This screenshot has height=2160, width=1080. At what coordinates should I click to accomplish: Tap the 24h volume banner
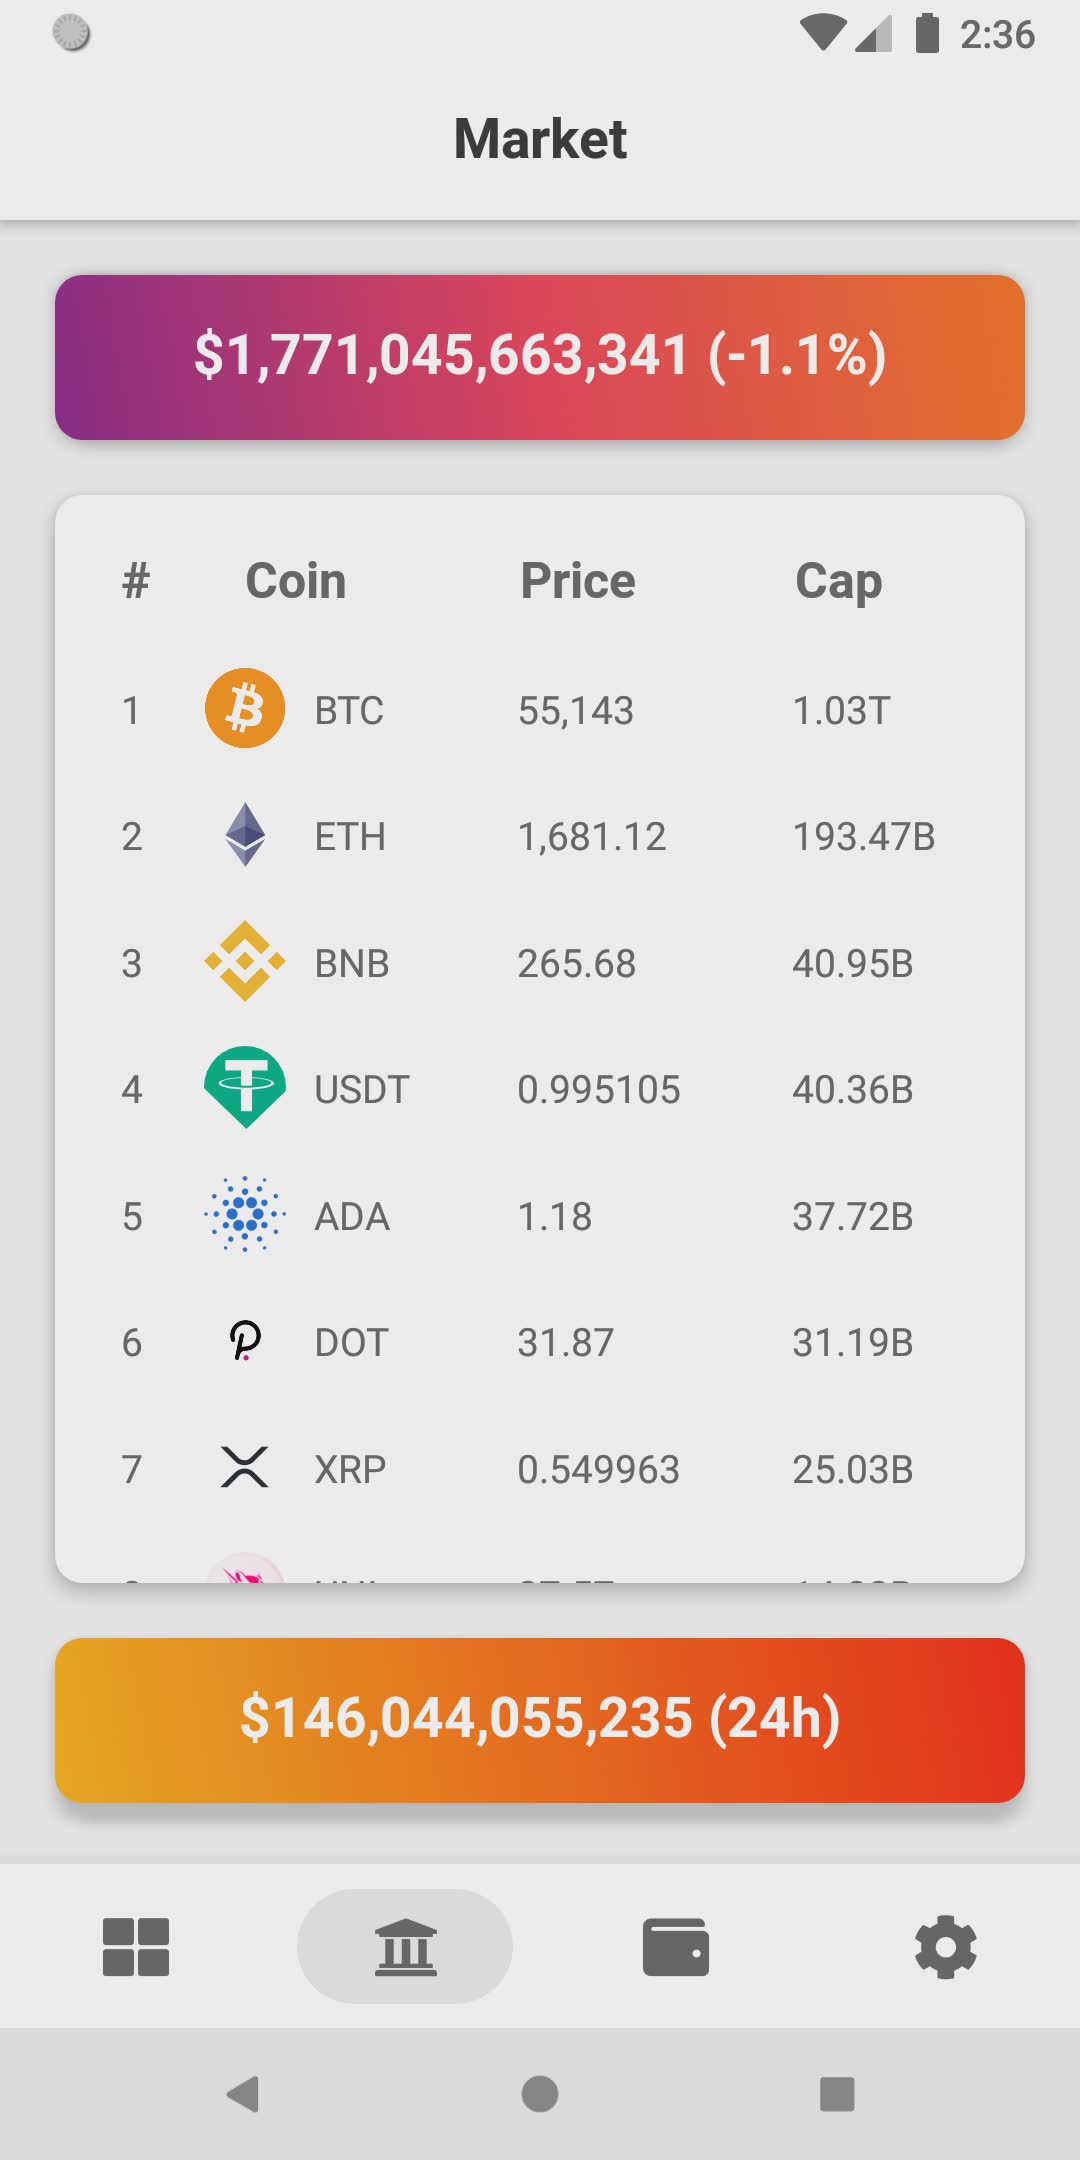point(540,1720)
